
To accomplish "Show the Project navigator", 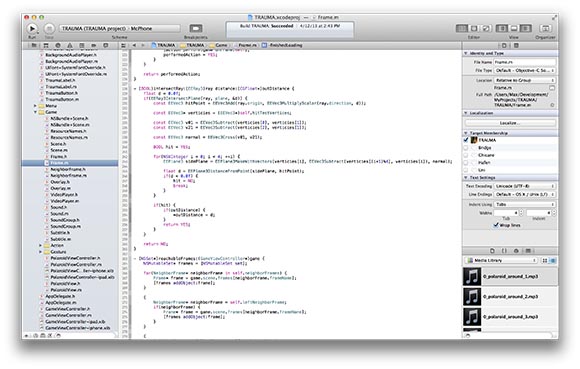I will click(x=34, y=45).
